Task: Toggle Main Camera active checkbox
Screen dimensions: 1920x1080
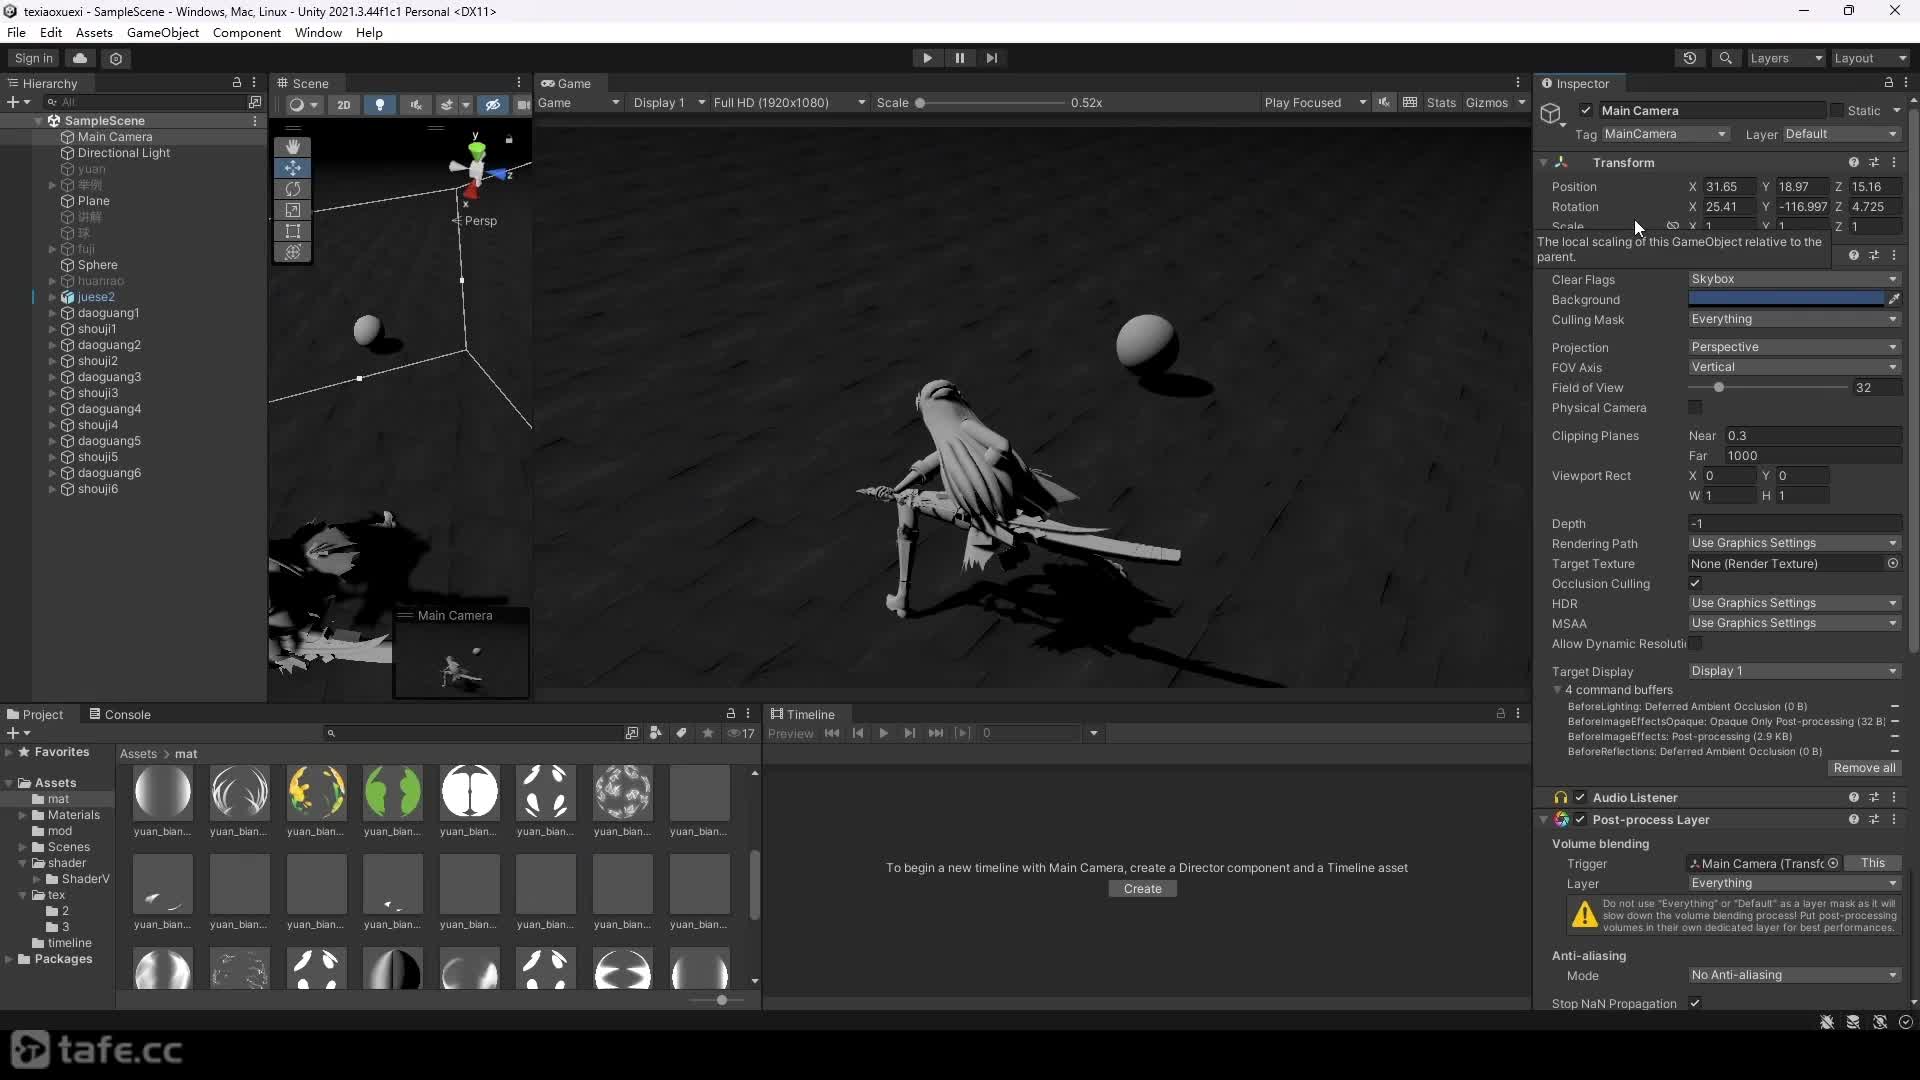Action: [x=1586, y=110]
